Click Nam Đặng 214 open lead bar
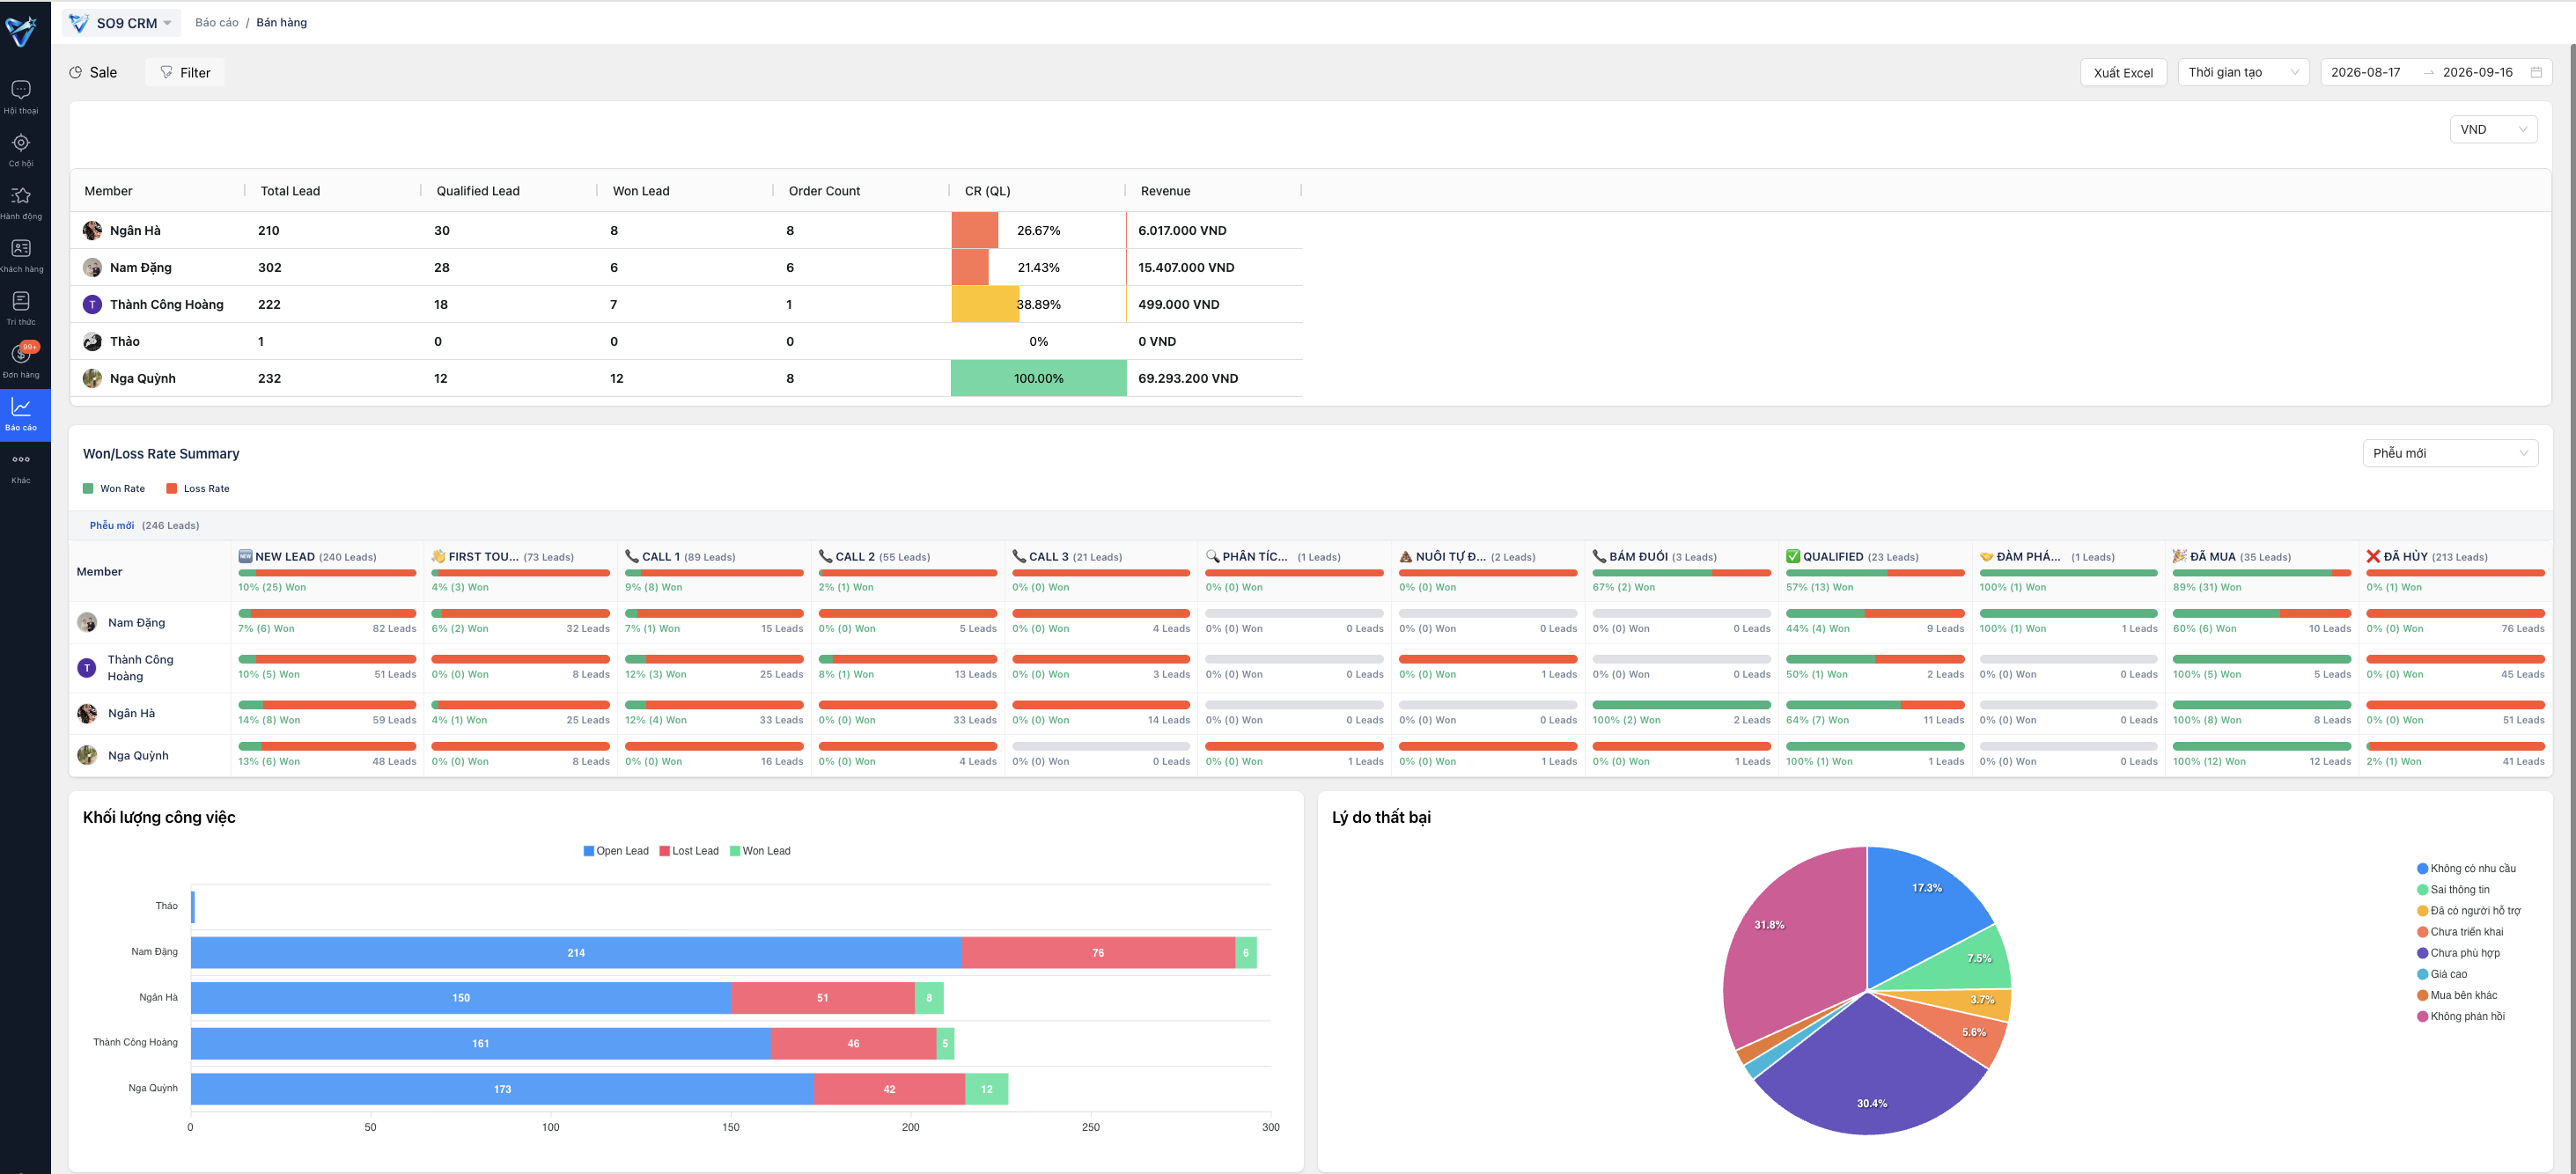Screen dimensions: 2576x1174 click(x=576, y=952)
